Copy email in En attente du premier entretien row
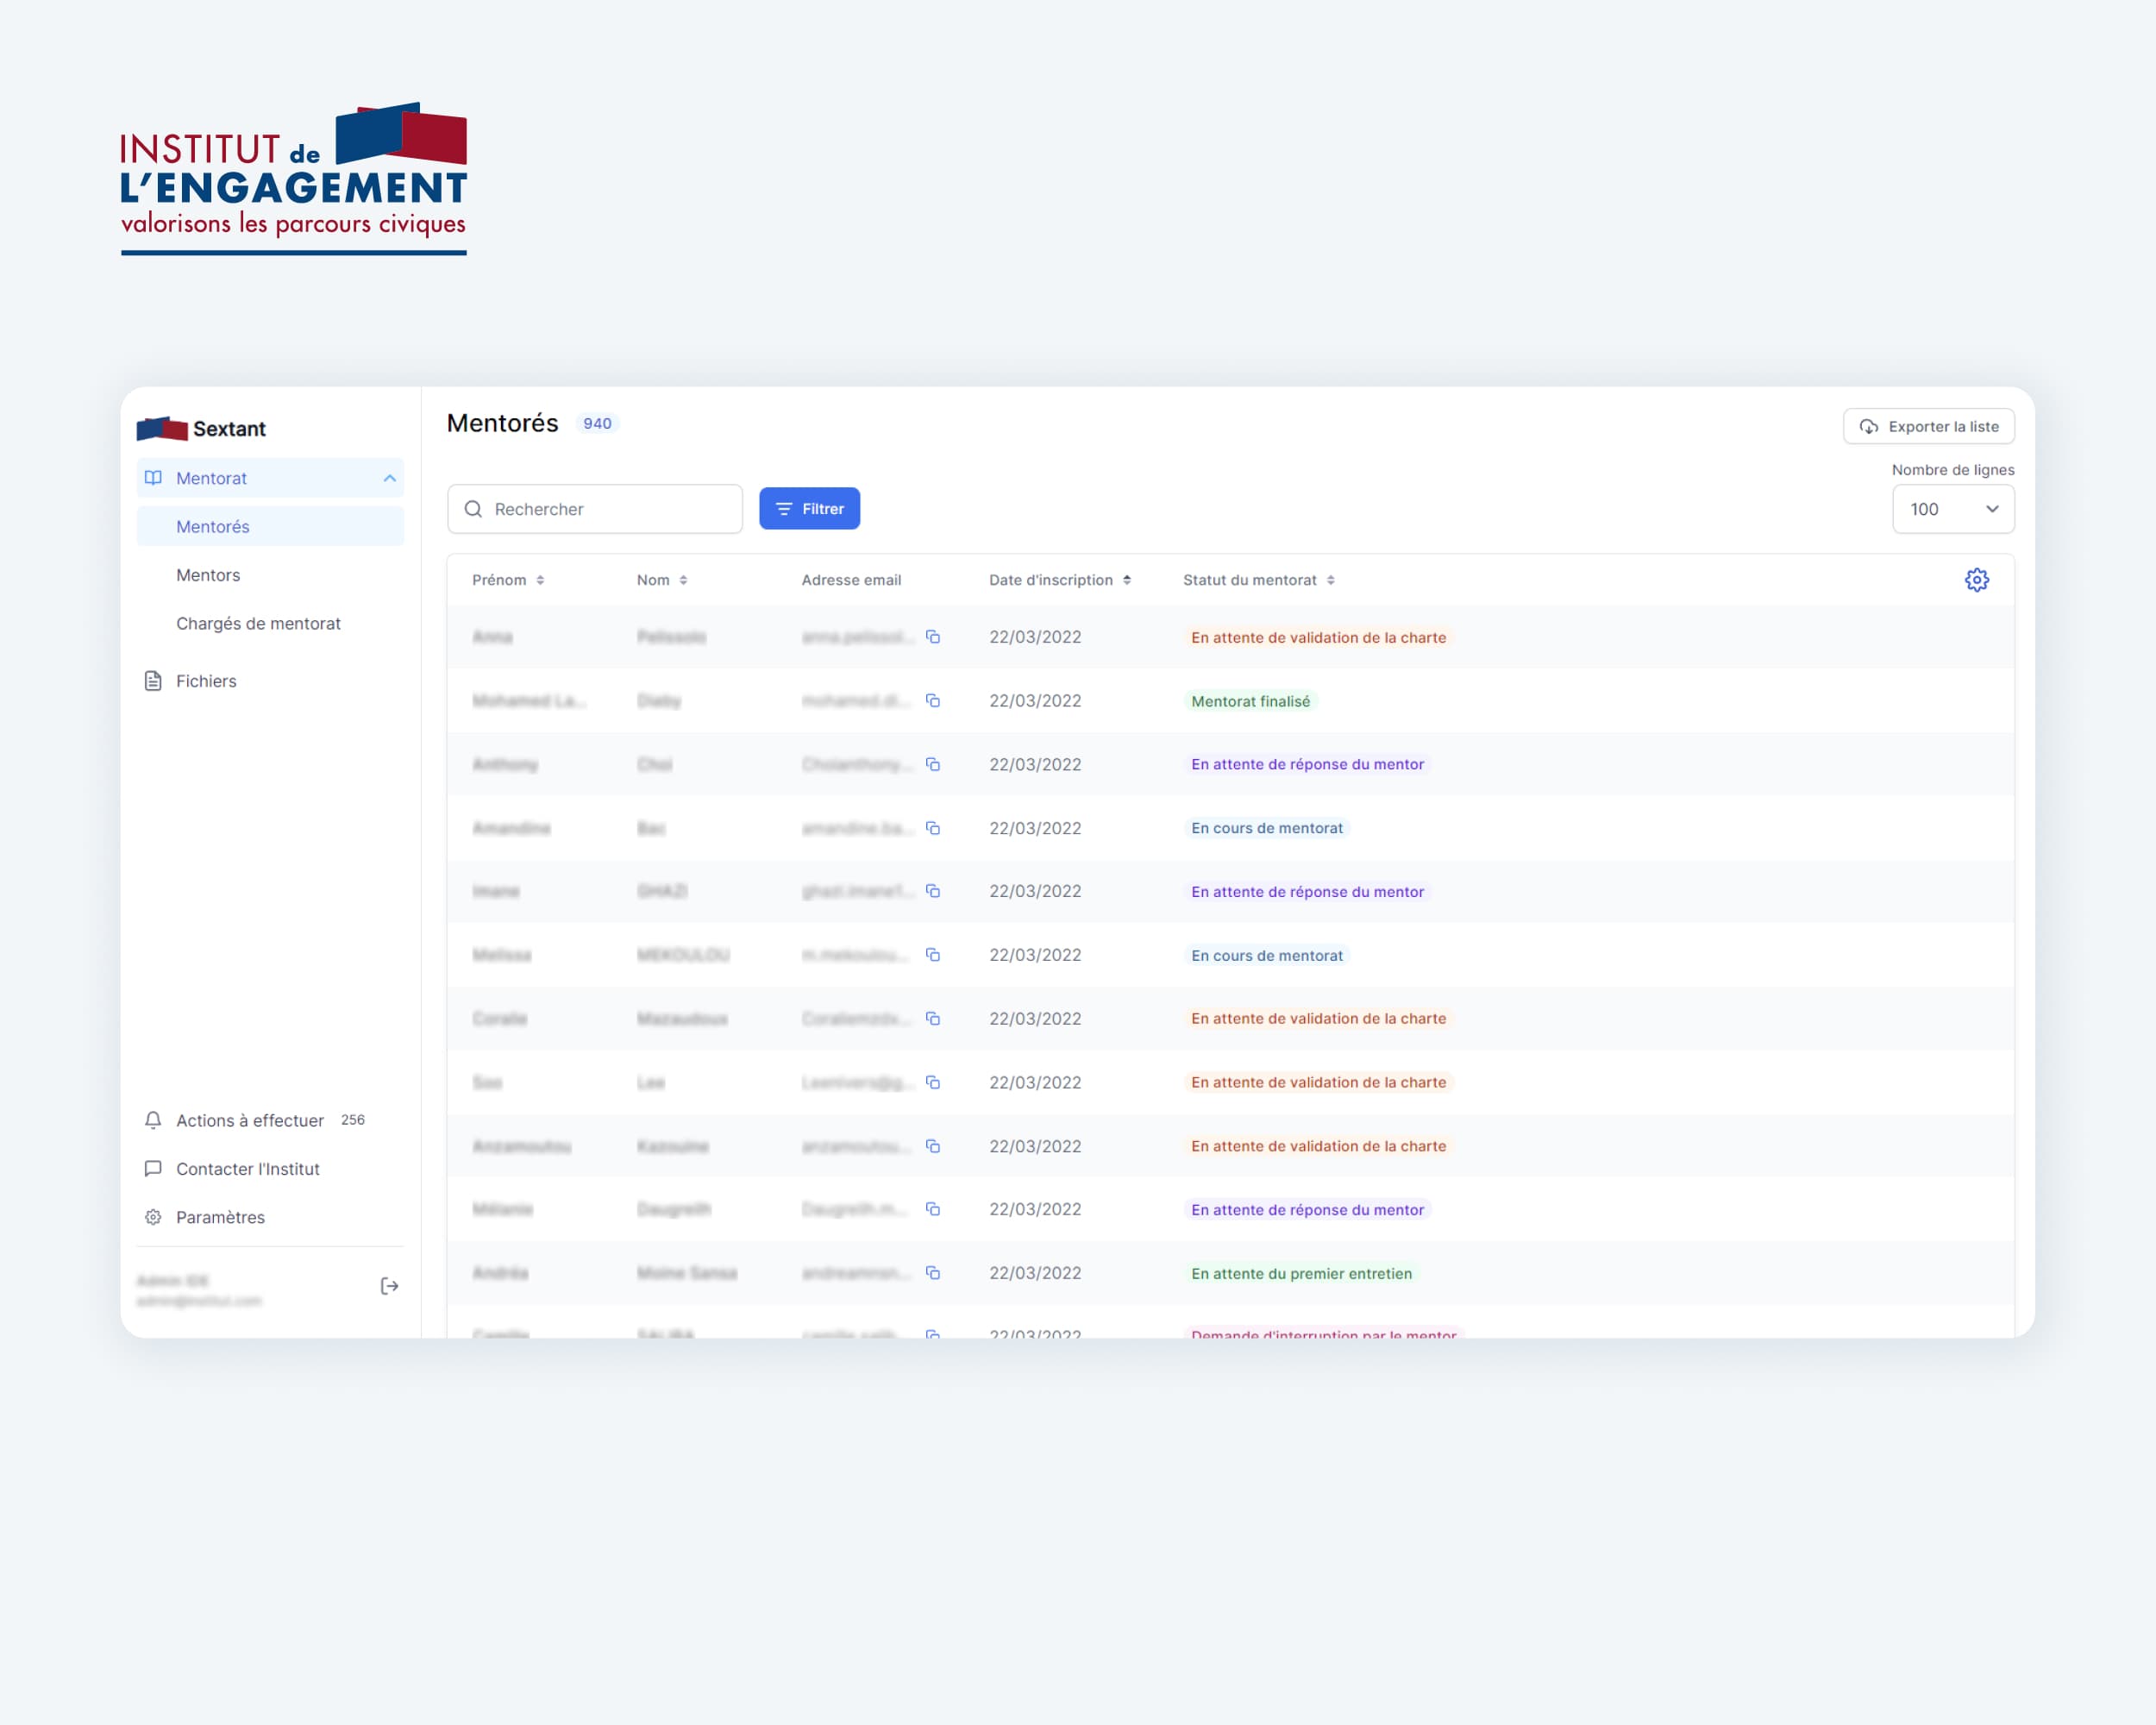2156x1725 pixels. point(932,1273)
